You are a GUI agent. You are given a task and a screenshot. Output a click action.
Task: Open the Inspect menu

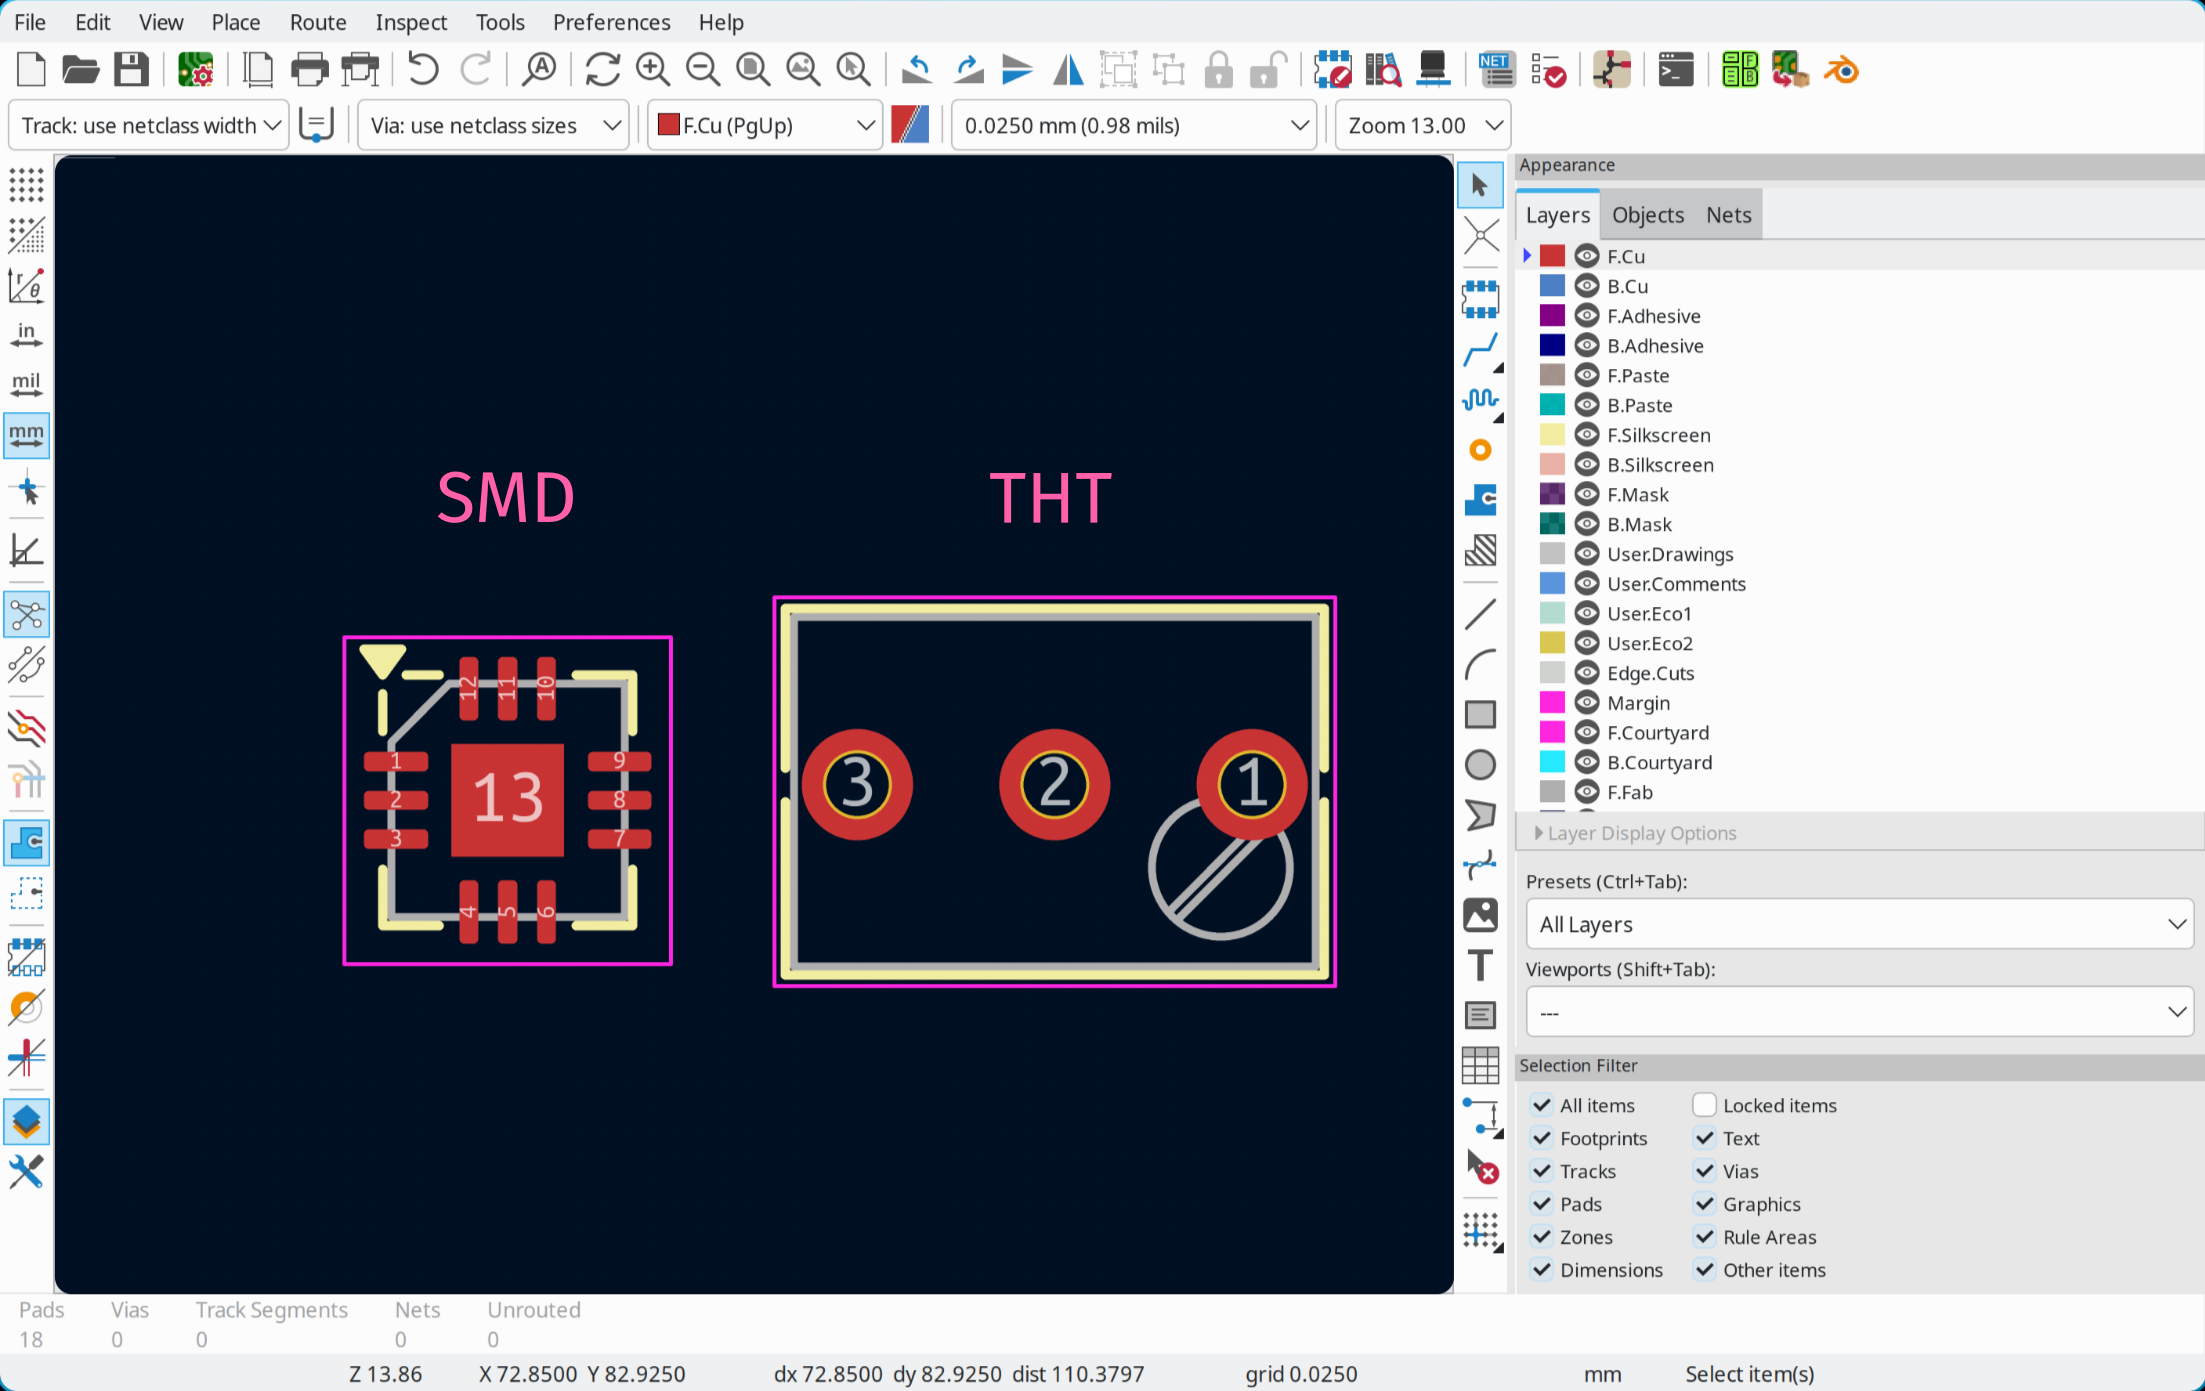coord(411,22)
